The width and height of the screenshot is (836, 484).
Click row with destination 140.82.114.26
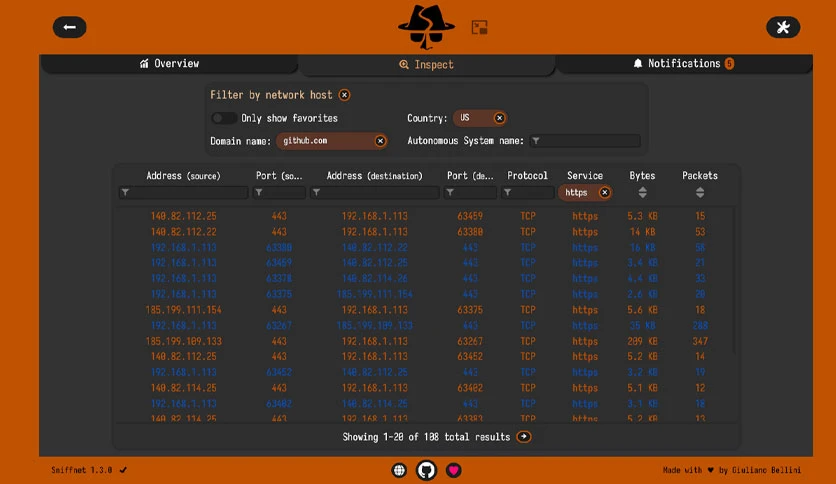(427, 278)
